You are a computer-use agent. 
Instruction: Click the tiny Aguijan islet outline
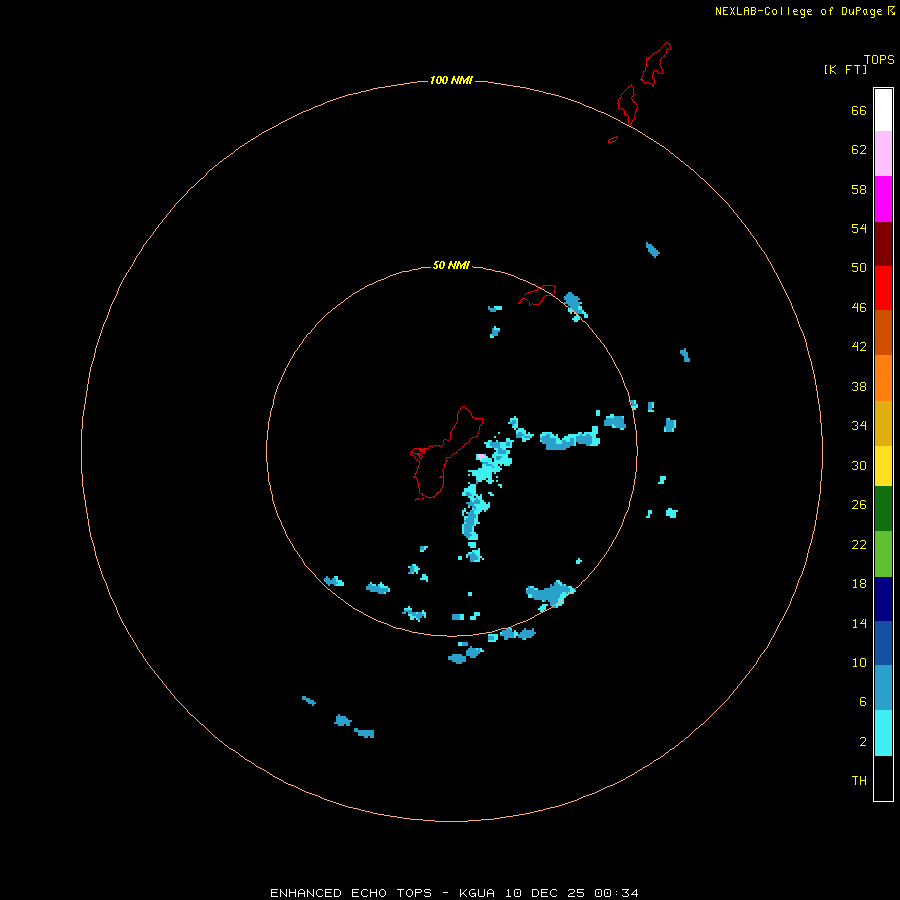pyautogui.click(x=613, y=139)
